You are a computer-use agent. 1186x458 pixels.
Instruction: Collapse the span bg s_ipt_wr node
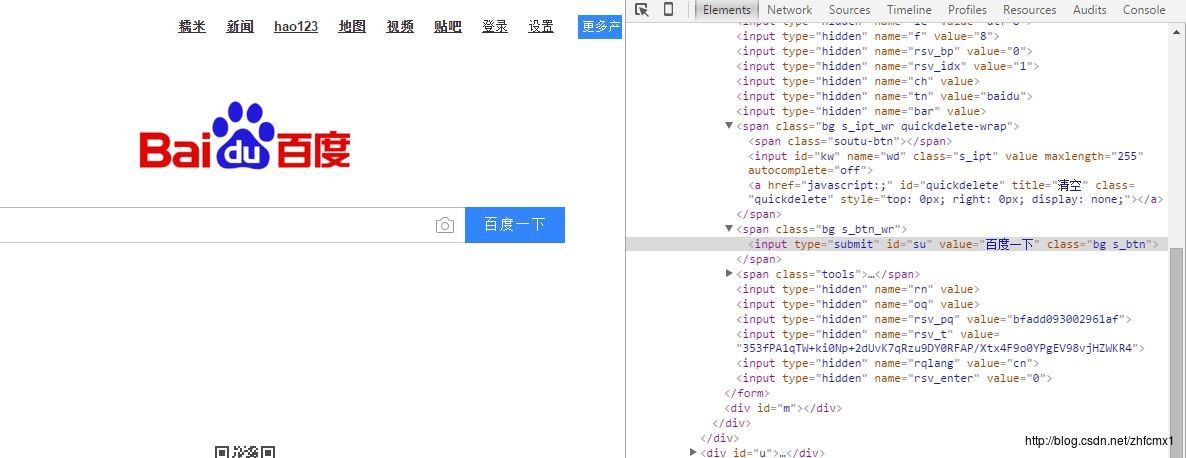(729, 125)
